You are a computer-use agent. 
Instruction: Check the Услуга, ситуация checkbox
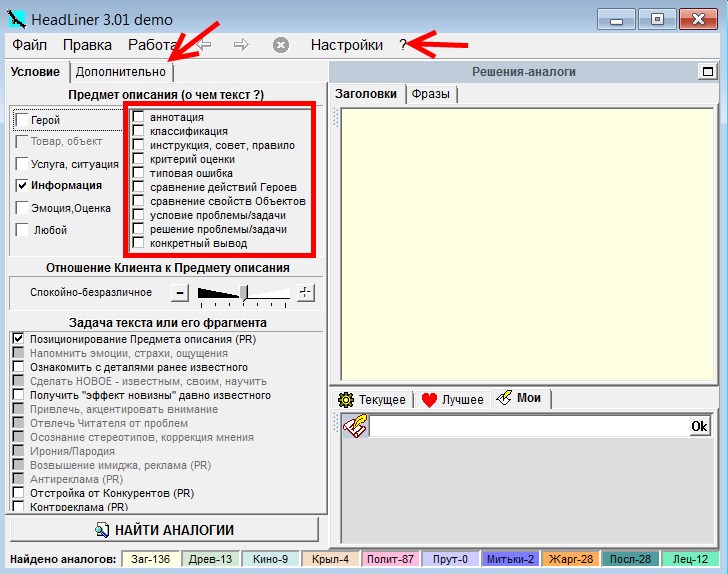(22, 163)
